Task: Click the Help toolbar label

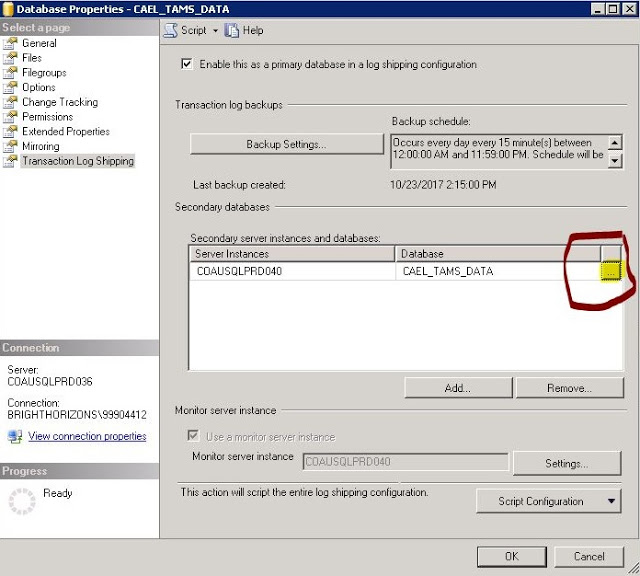Action: pos(253,30)
